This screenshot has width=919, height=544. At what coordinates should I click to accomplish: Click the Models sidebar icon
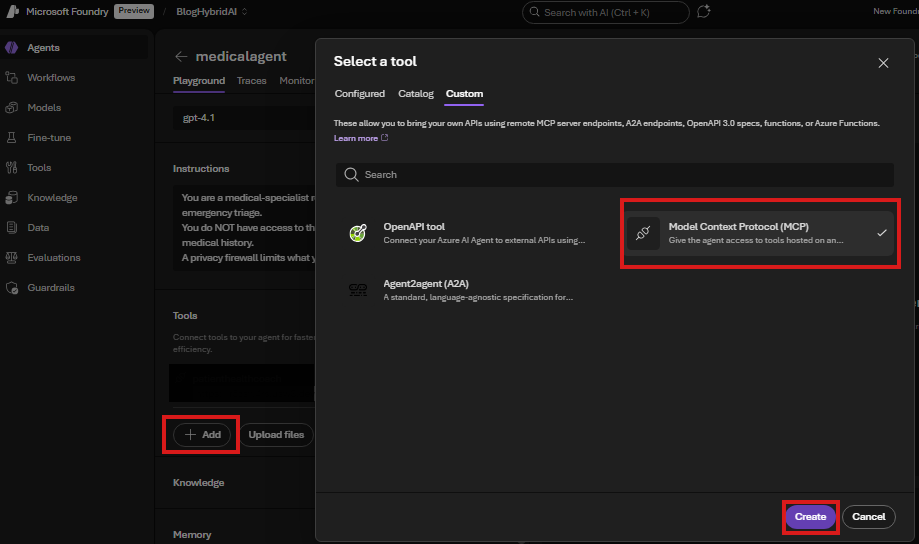[12, 107]
